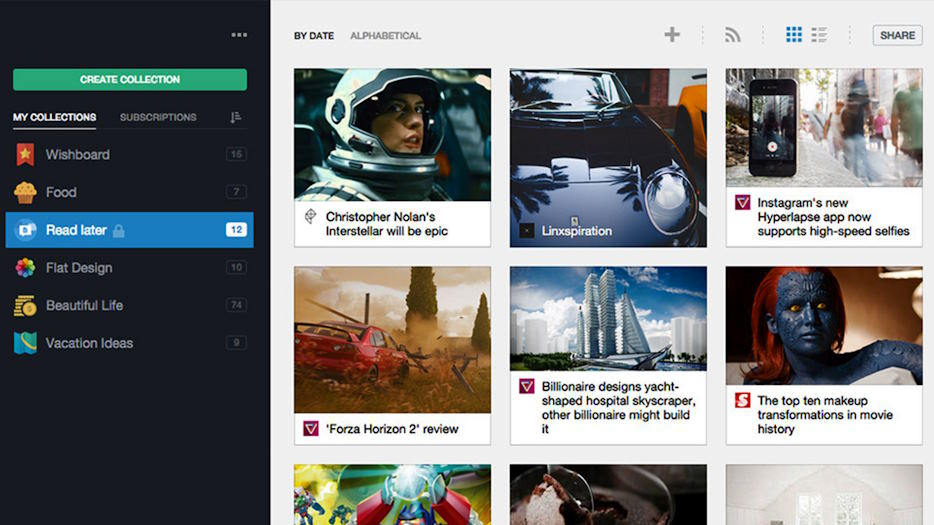This screenshot has height=525, width=934.
Task: Click the Beautiful Life coins icon
Action: (25, 305)
